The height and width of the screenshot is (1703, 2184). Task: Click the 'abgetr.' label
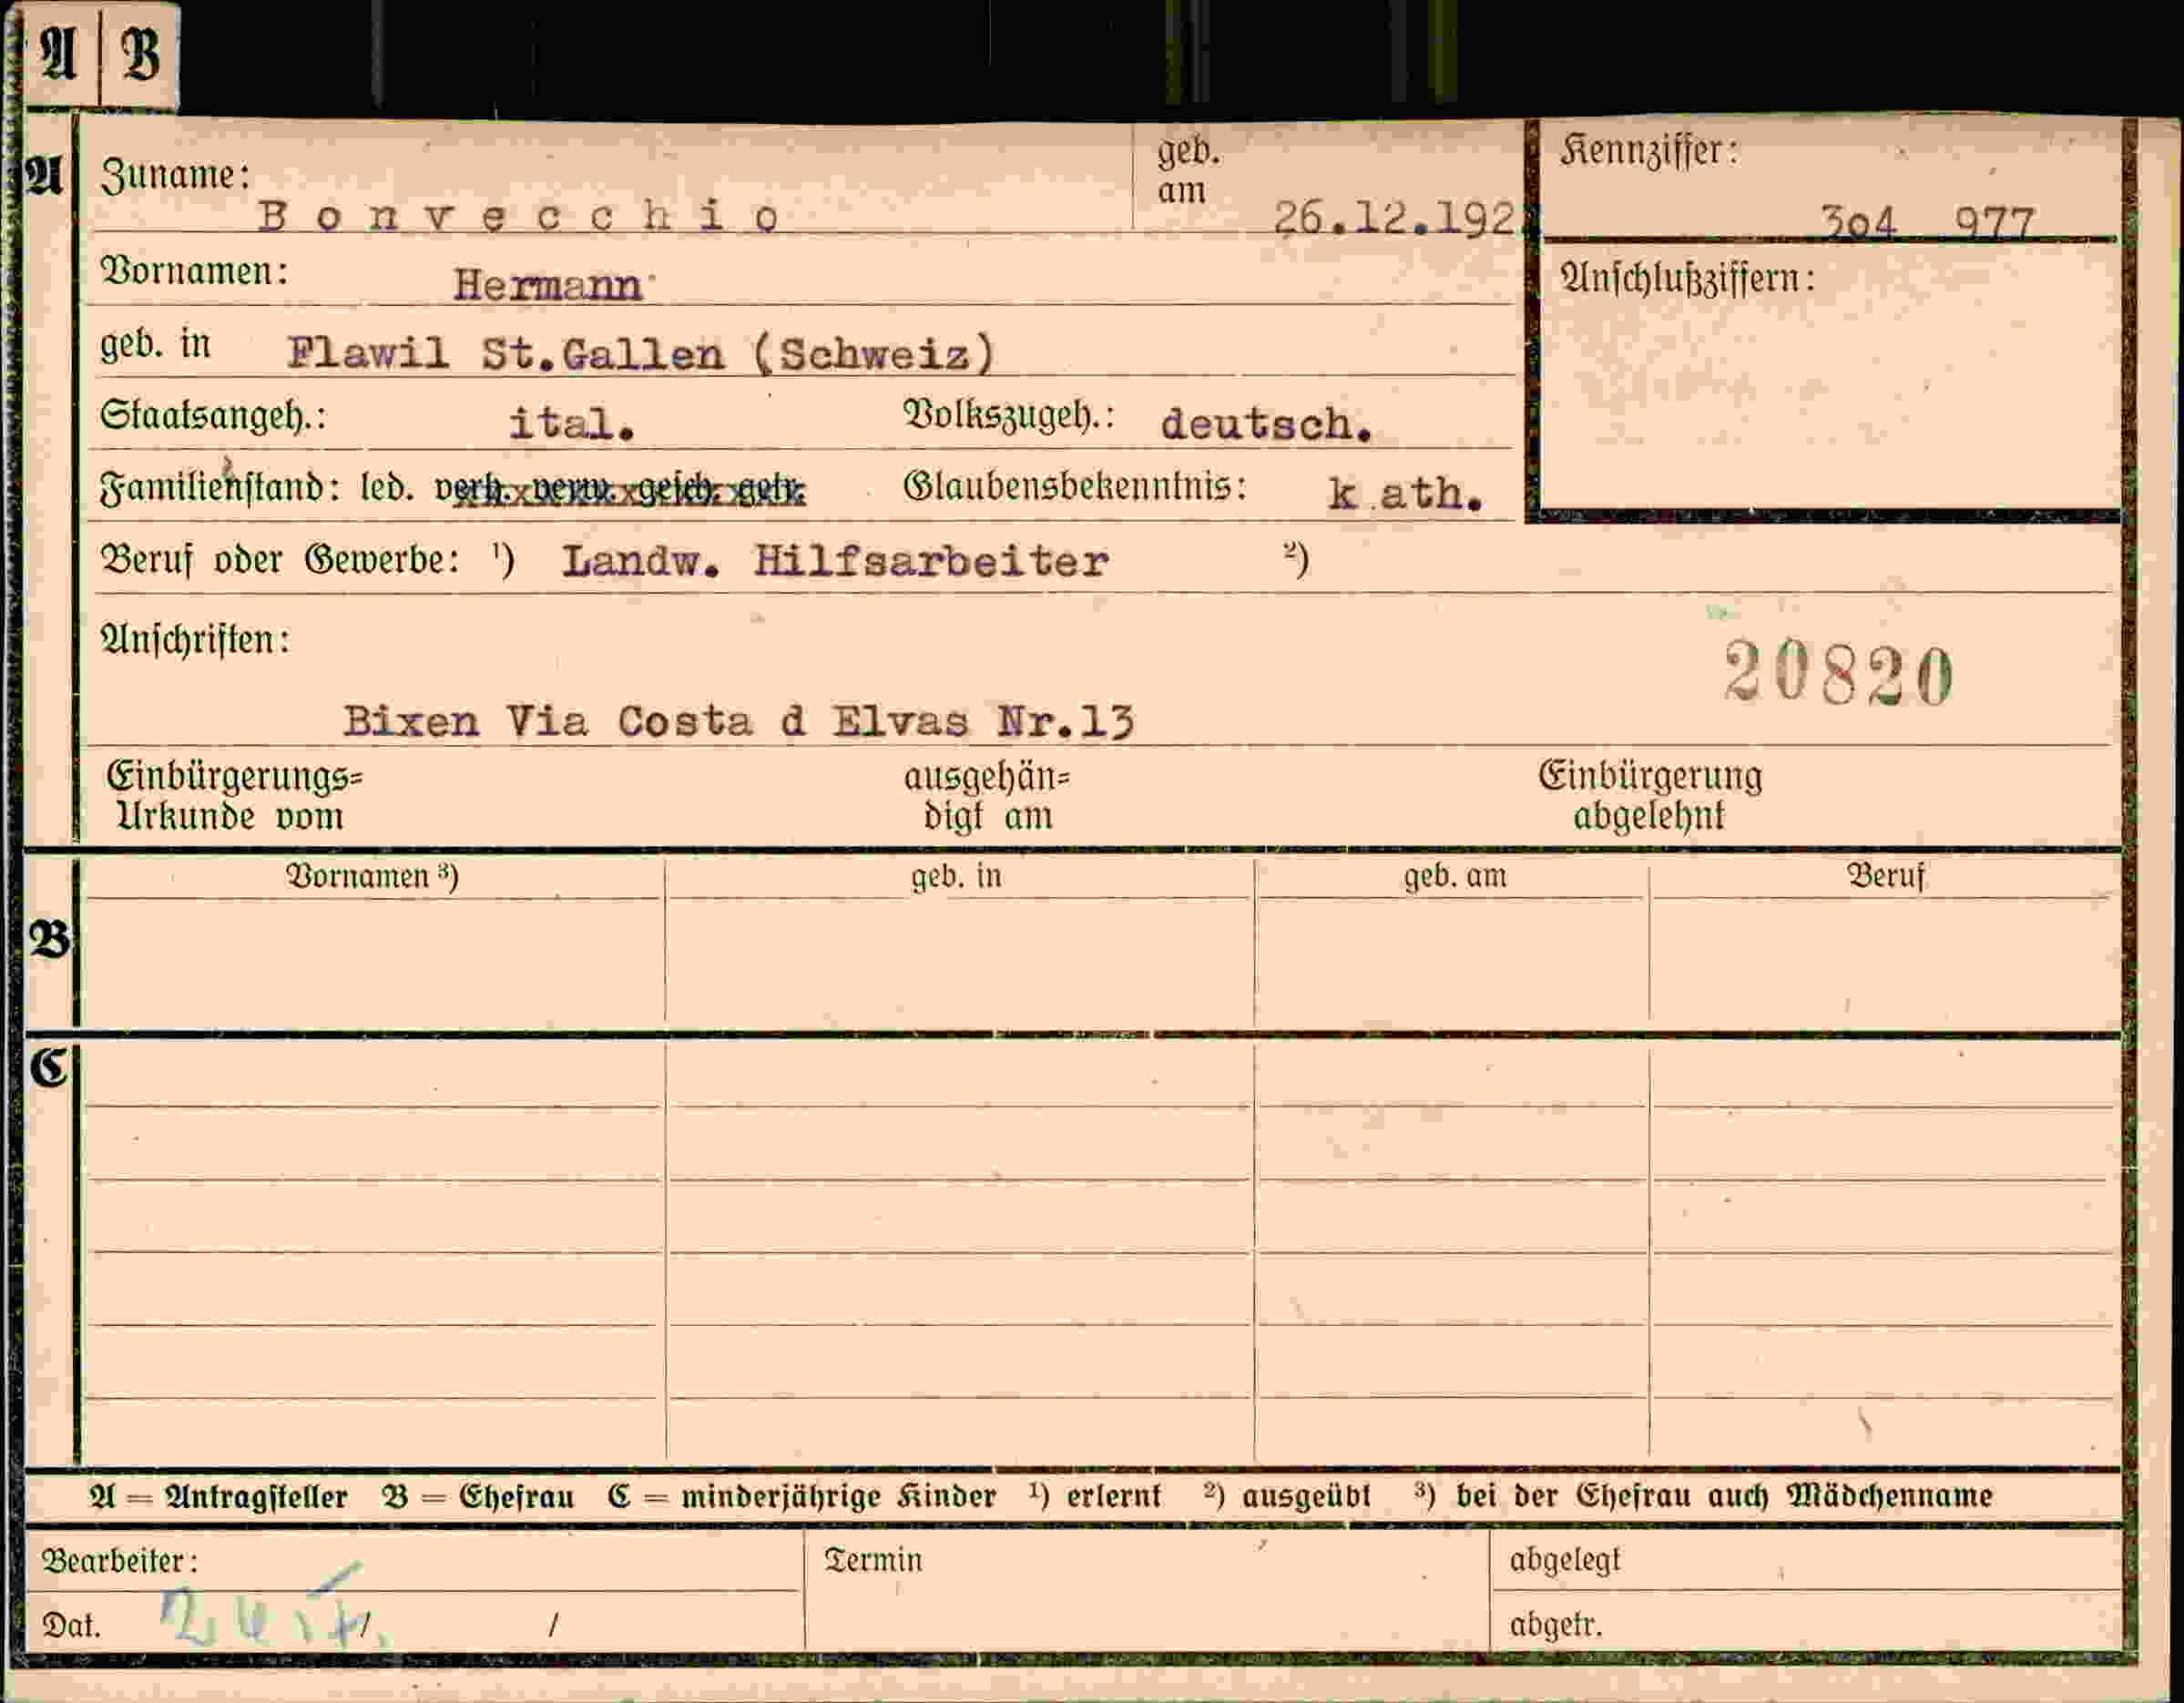coord(1556,1625)
